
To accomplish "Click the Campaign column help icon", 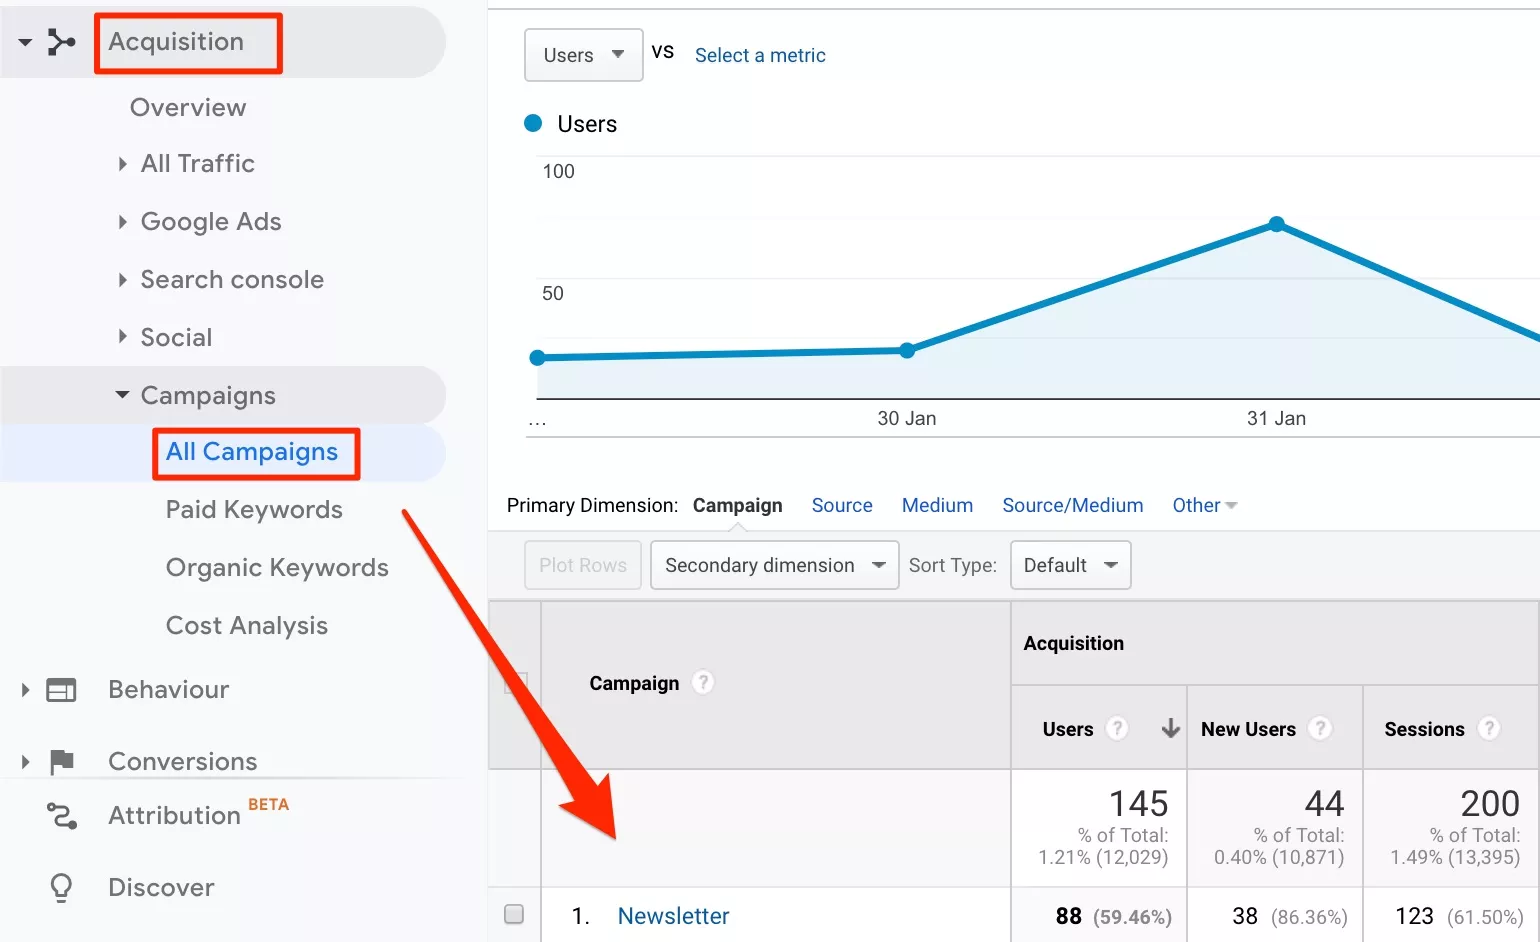I will 702,682.
